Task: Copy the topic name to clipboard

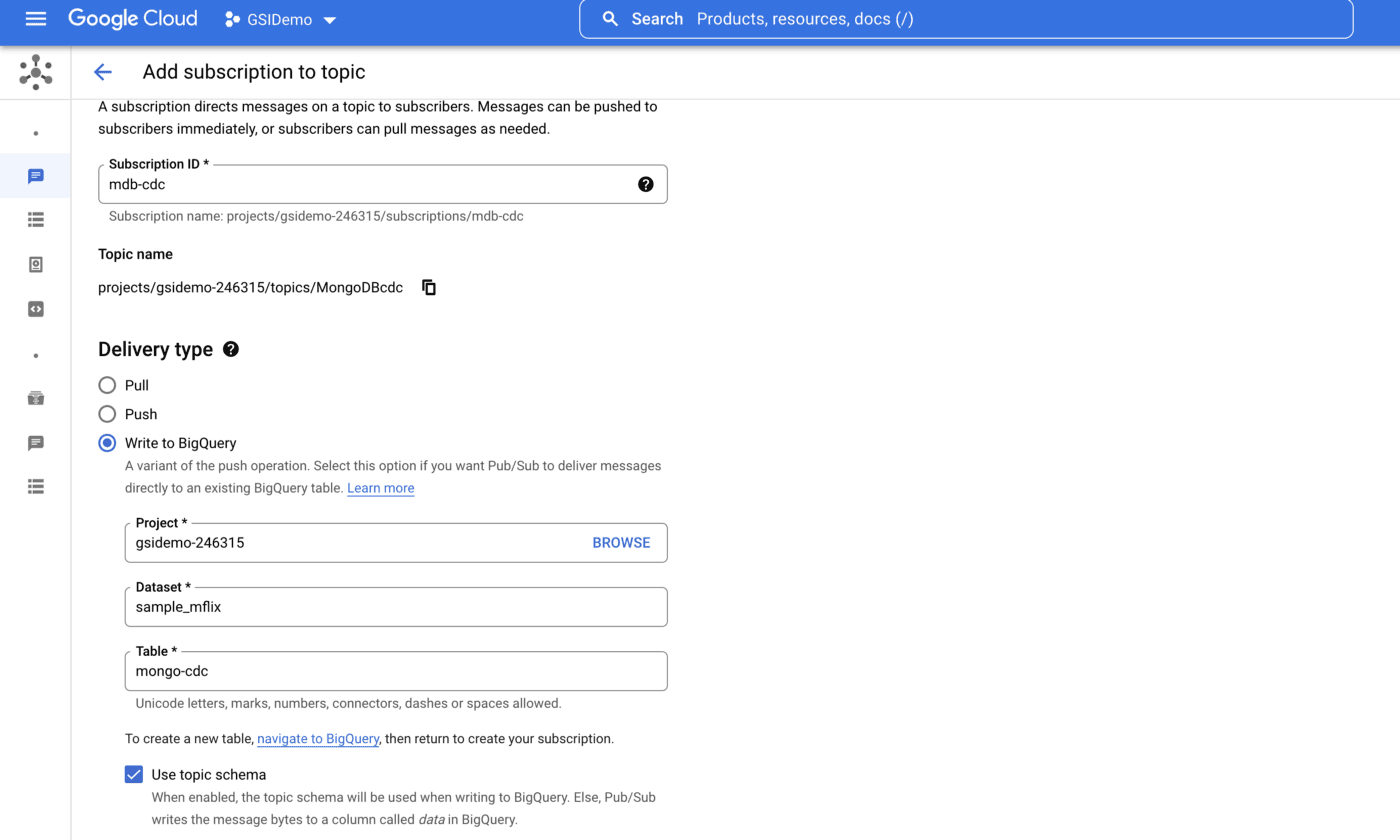Action: (x=429, y=288)
